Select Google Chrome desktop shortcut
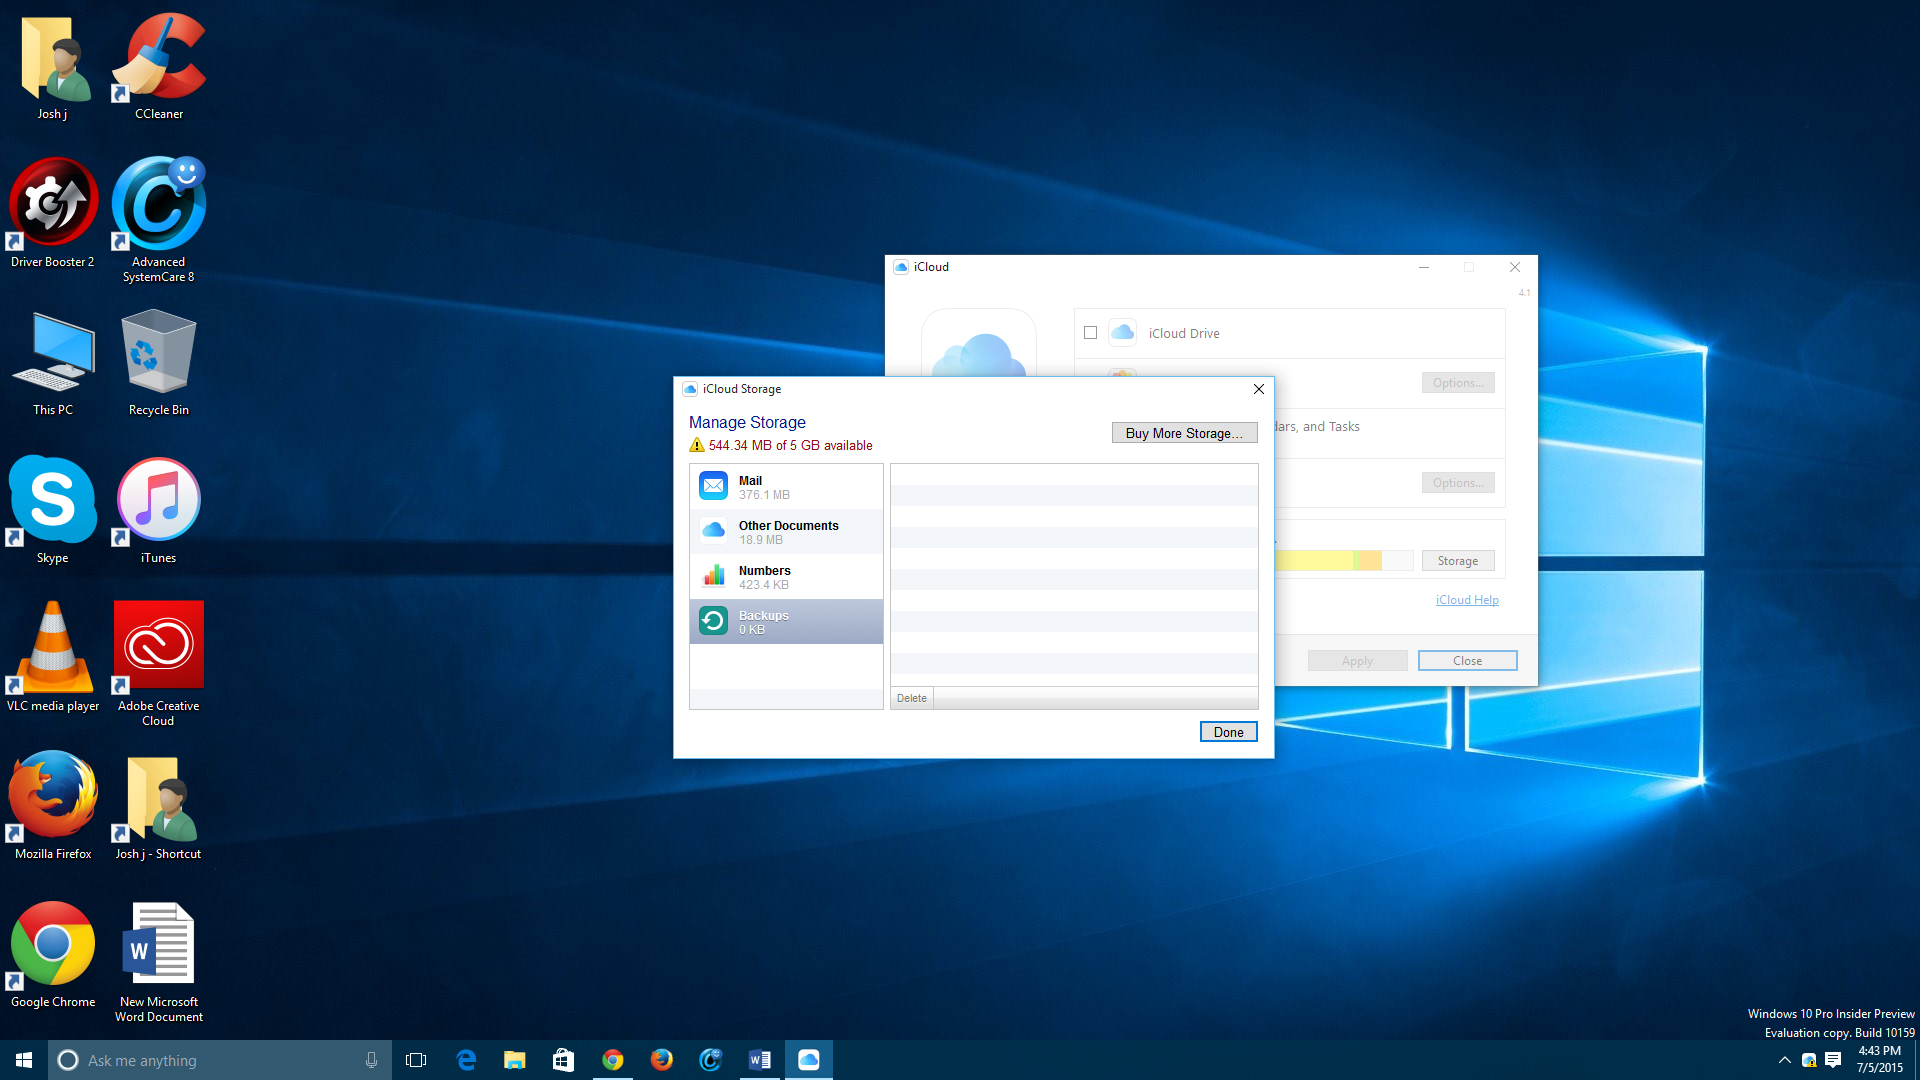Image resolution: width=1920 pixels, height=1080 pixels. point(53,955)
